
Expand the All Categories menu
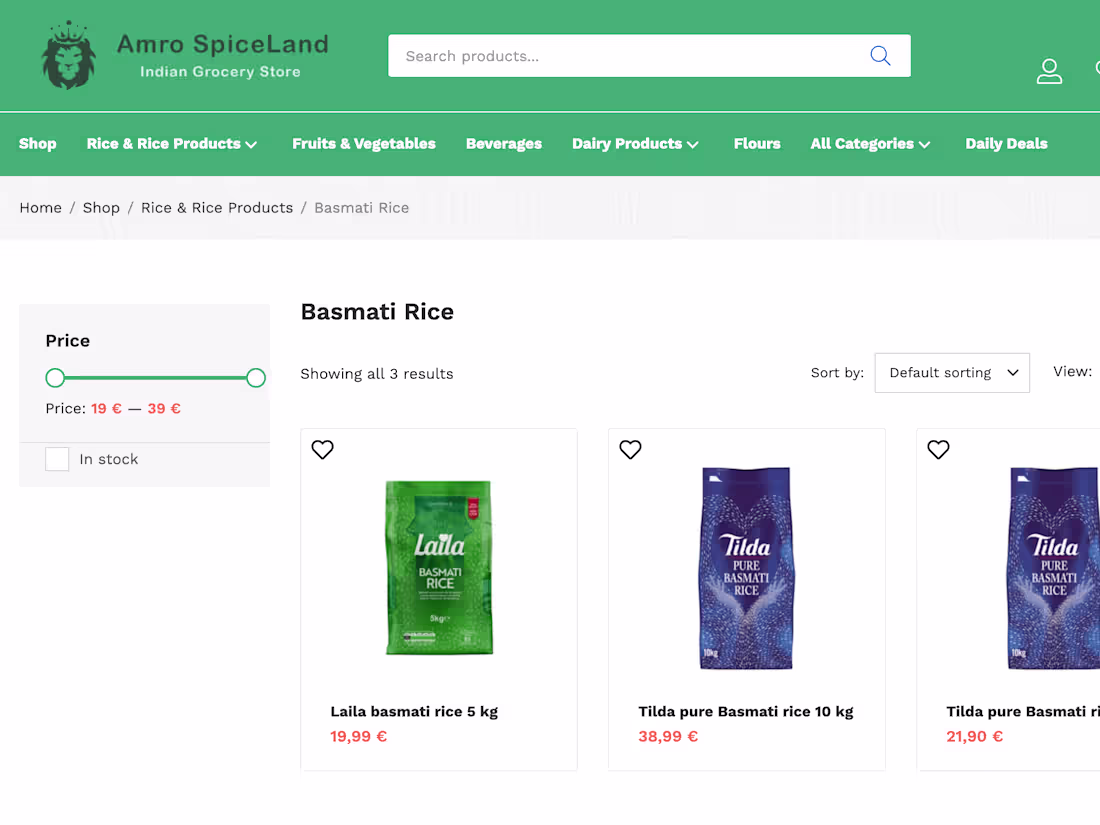click(869, 143)
